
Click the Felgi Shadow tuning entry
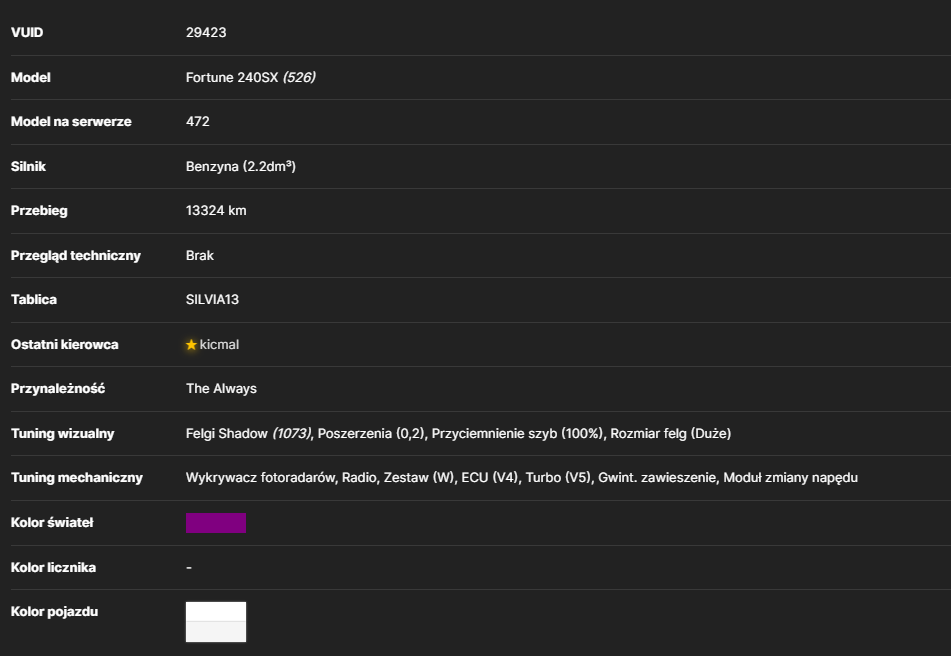tap(249, 433)
